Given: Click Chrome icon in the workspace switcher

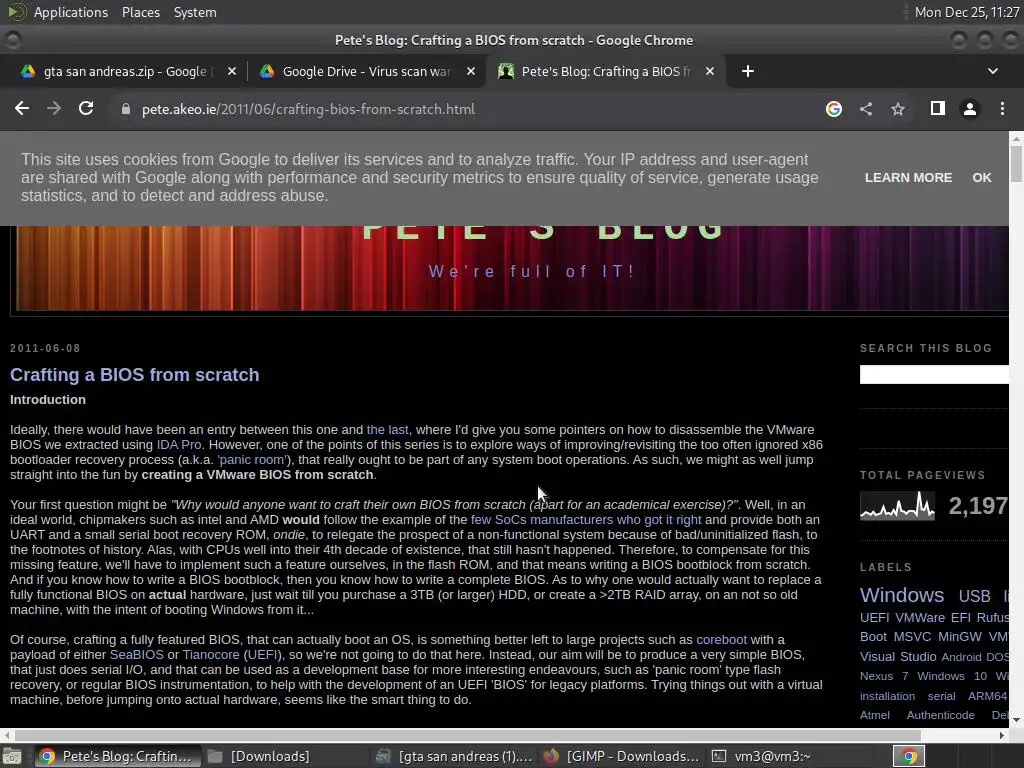Looking at the screenshot, I should coord(908,756).
